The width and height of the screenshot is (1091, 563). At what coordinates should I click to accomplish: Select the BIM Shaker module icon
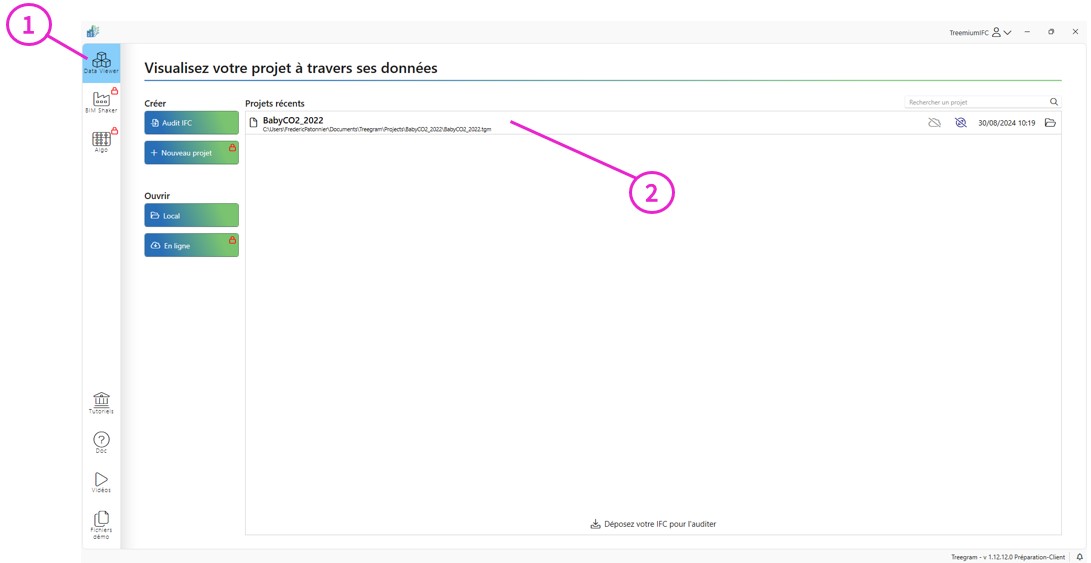coord(101,101)
